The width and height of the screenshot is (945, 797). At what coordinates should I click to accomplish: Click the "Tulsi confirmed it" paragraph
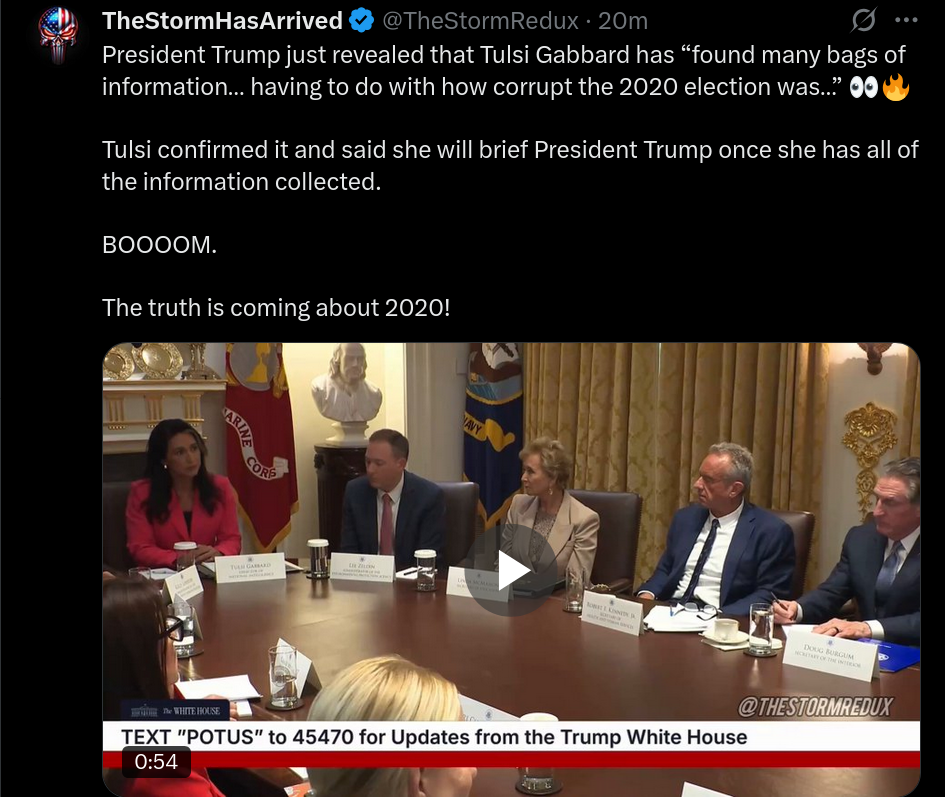tap(510, 166)
